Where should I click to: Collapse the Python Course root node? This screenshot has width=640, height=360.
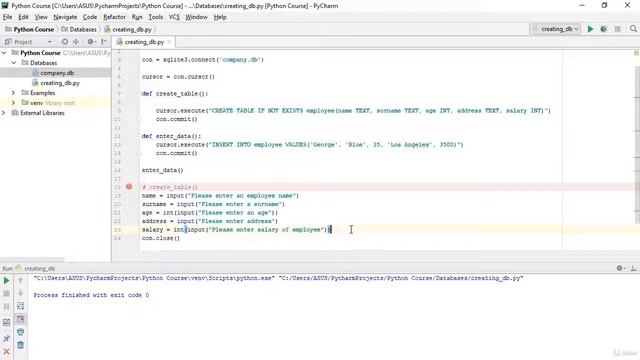click(4, 53)
